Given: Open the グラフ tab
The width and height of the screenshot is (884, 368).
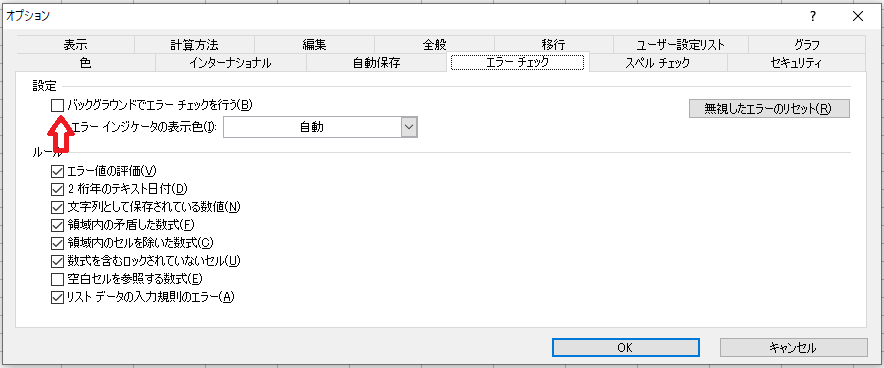Looking at the screenshot, I should [x=807, y=45].
